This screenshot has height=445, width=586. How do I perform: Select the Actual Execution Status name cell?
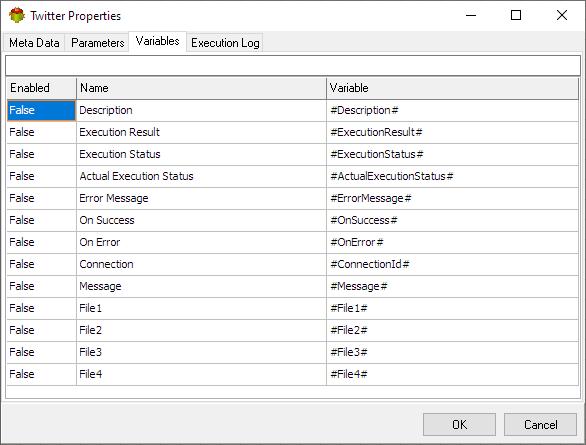[201, 177]
